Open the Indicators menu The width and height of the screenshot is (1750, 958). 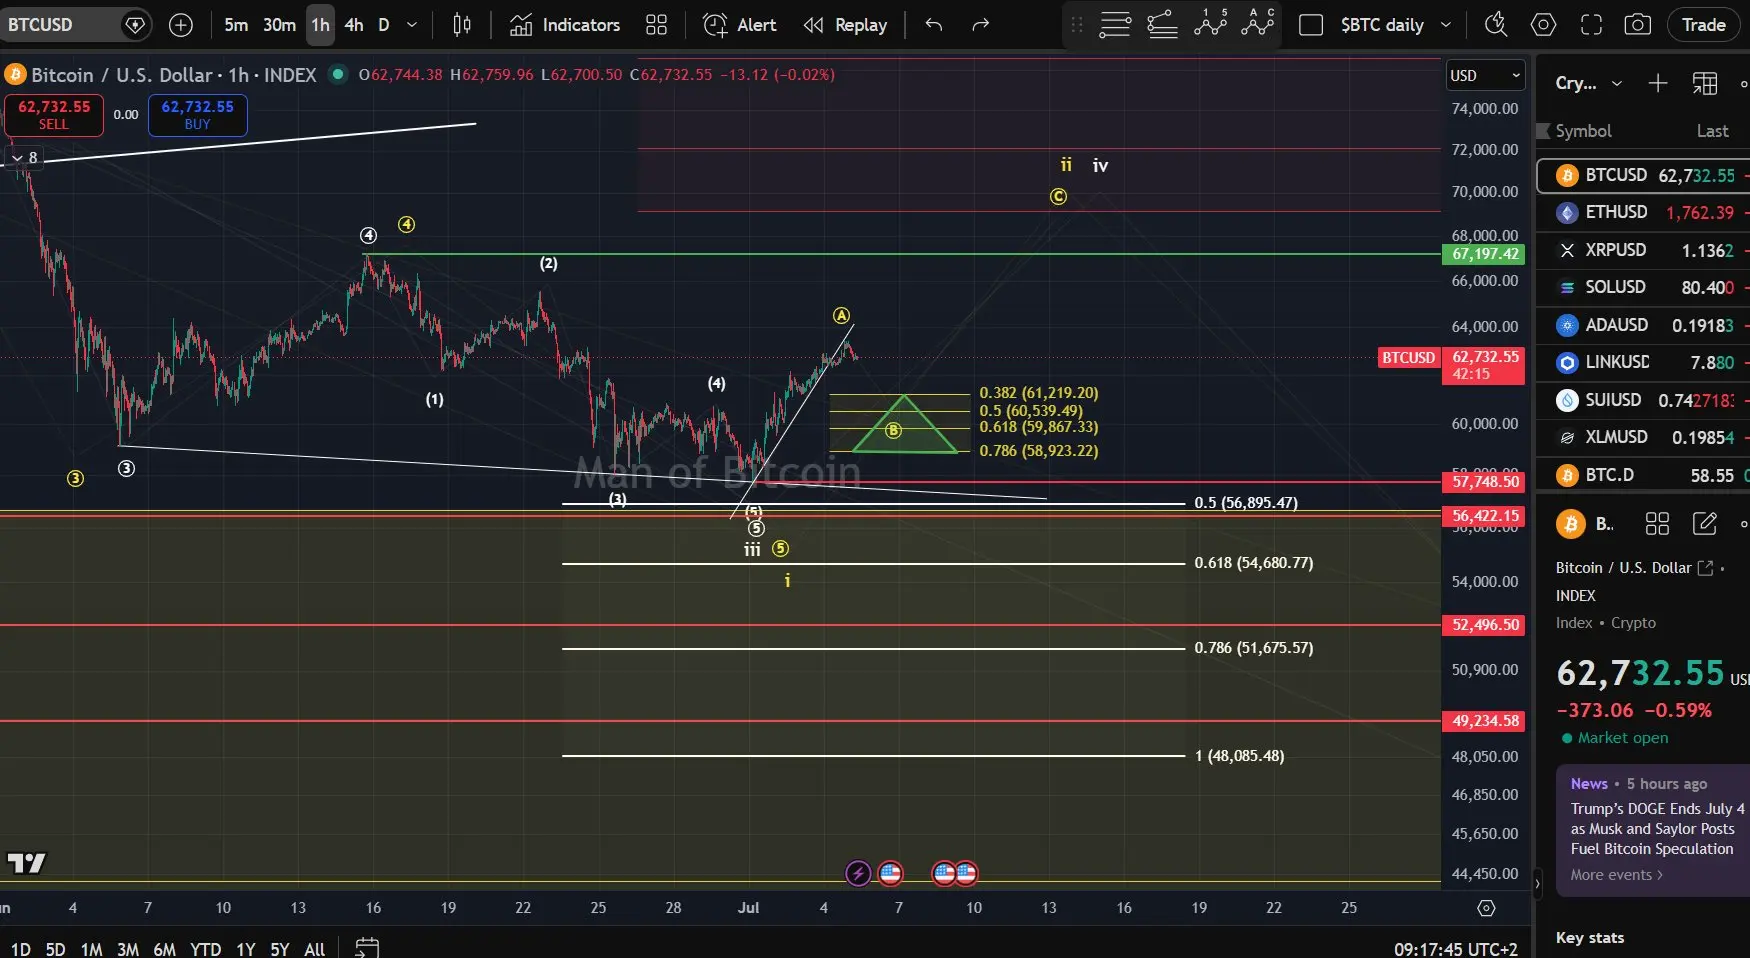(565, 25)
